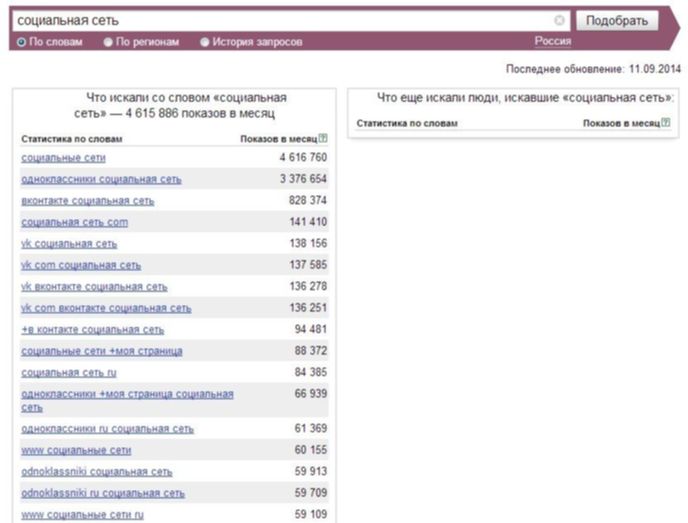This screenshot has height=523, width=688.
Task: Click the value '59 709'
Action: (x=311, y=493)
